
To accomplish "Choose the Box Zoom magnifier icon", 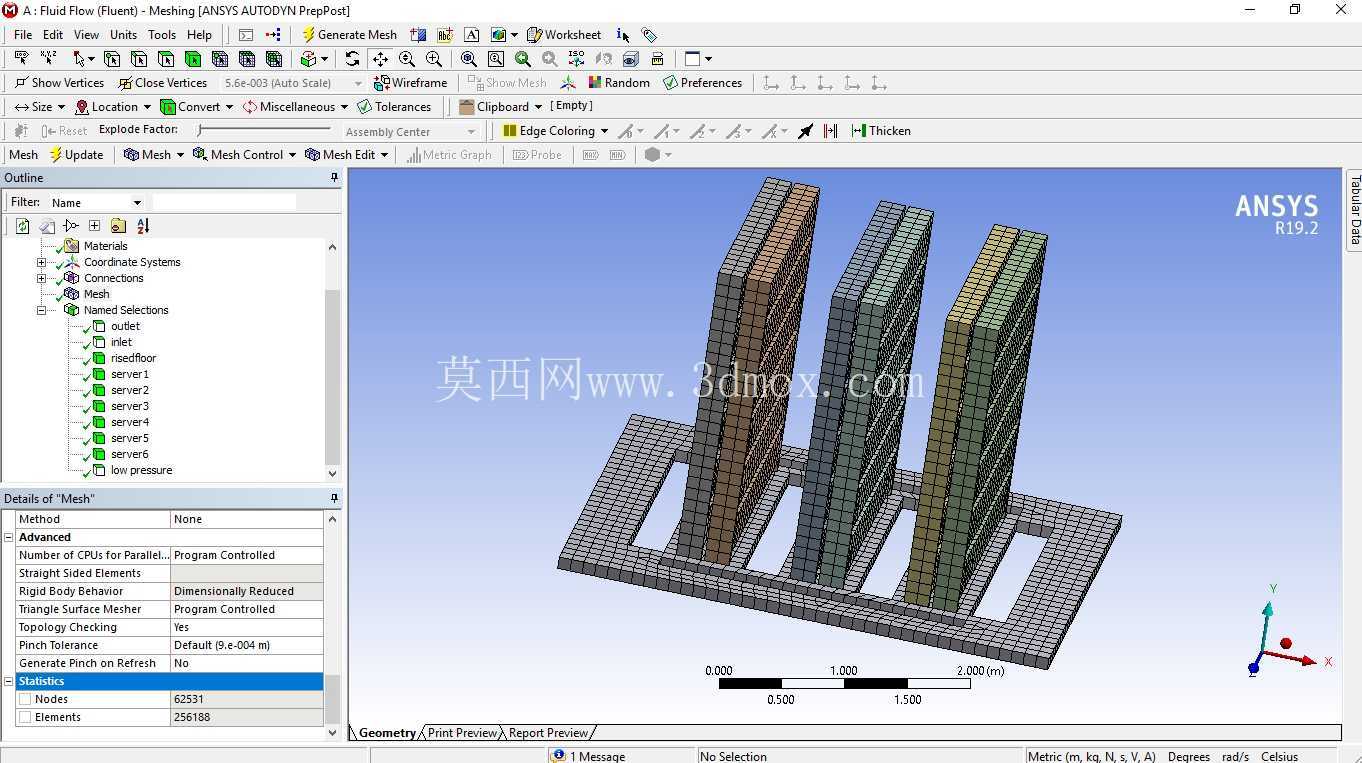I will (496, 59).
